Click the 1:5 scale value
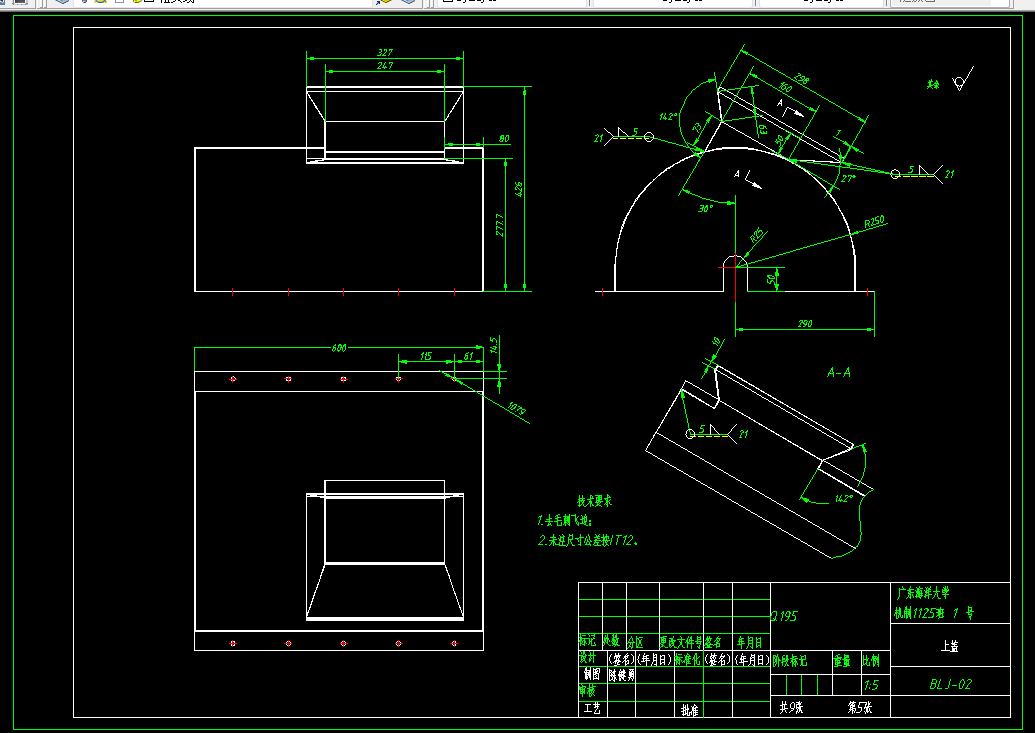The image size is (1035, 733). [871, 685]
